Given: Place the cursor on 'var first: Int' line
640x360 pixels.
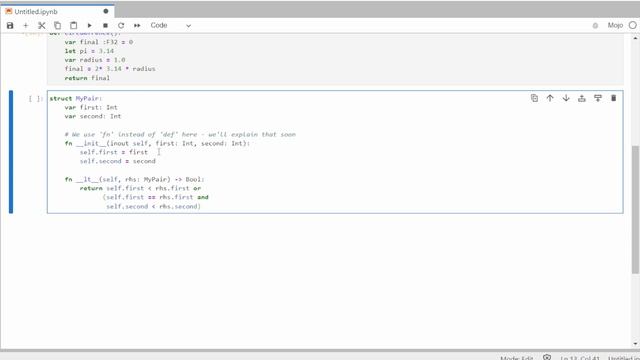Looking at the screenshot, I should 91,107.
